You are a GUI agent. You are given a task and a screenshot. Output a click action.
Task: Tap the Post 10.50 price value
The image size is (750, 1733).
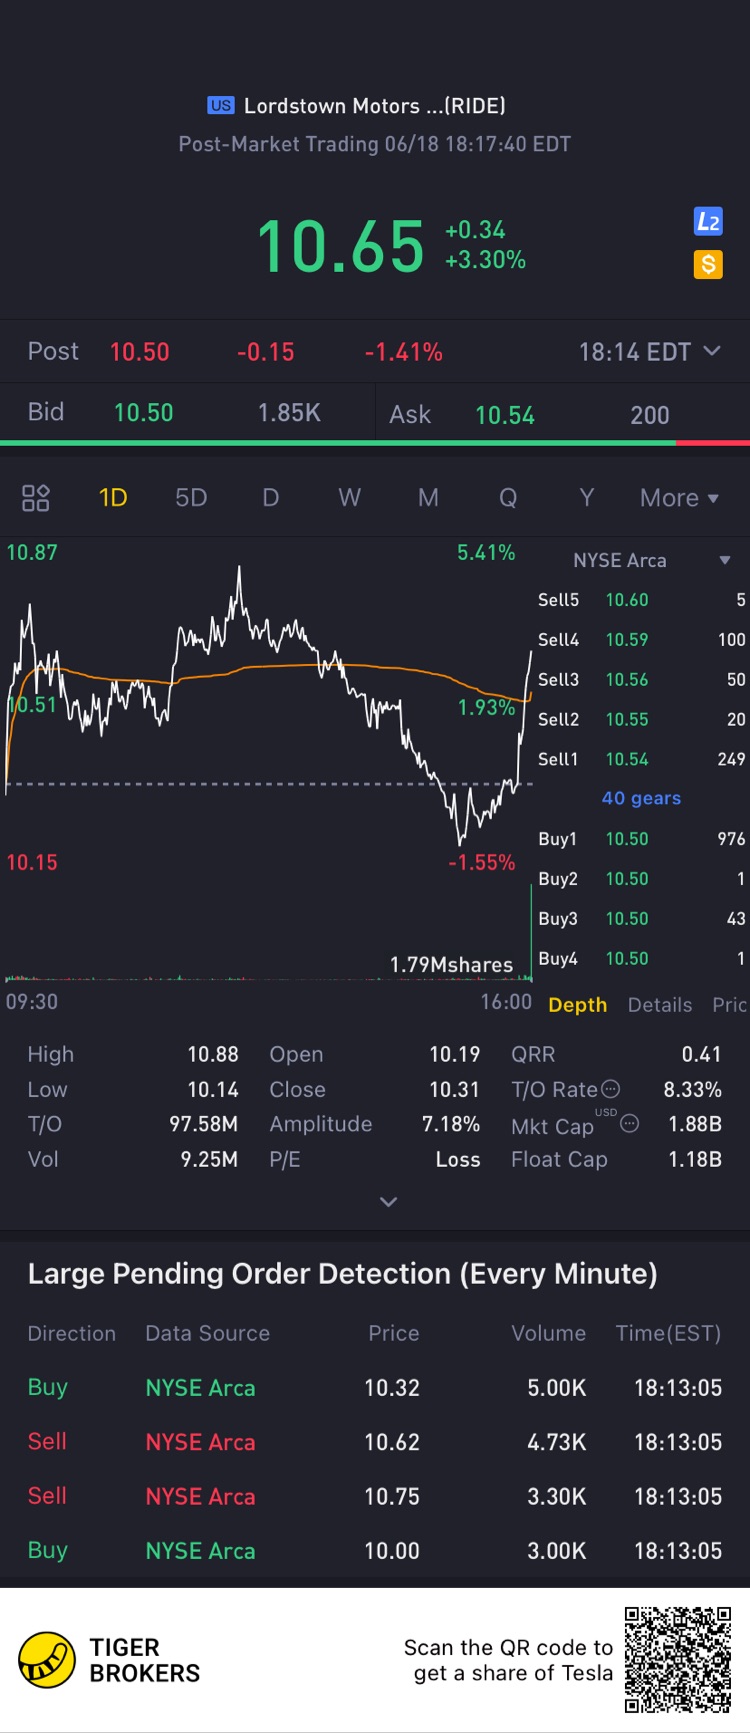[139, 352]
